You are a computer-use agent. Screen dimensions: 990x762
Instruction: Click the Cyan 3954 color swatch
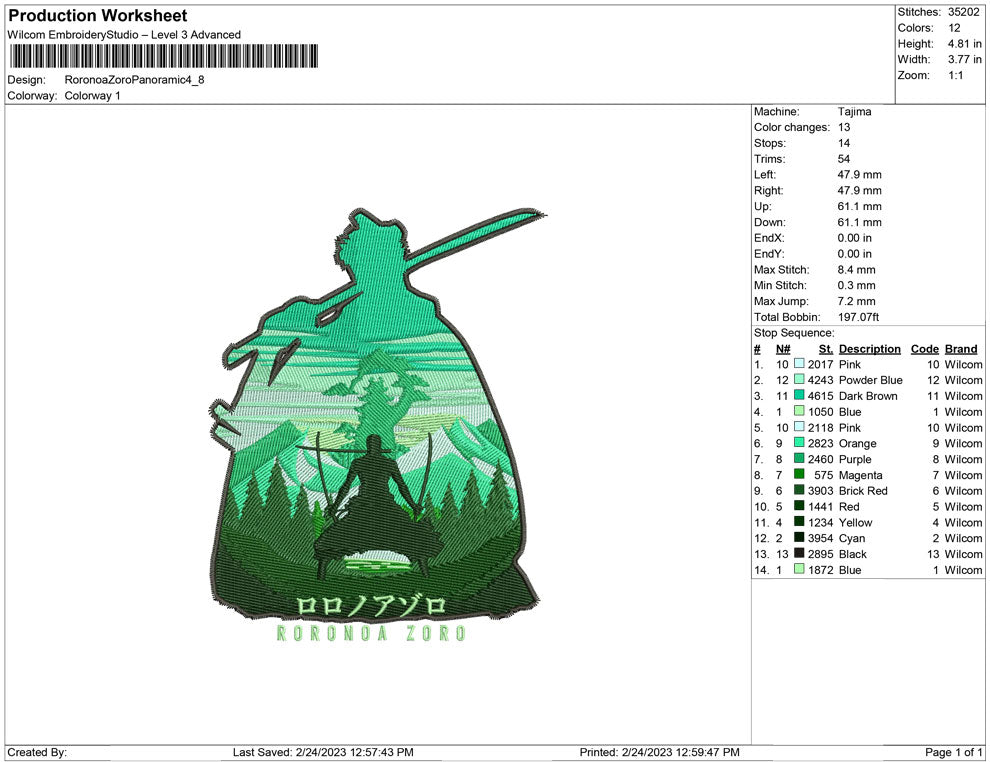[799, 537]
